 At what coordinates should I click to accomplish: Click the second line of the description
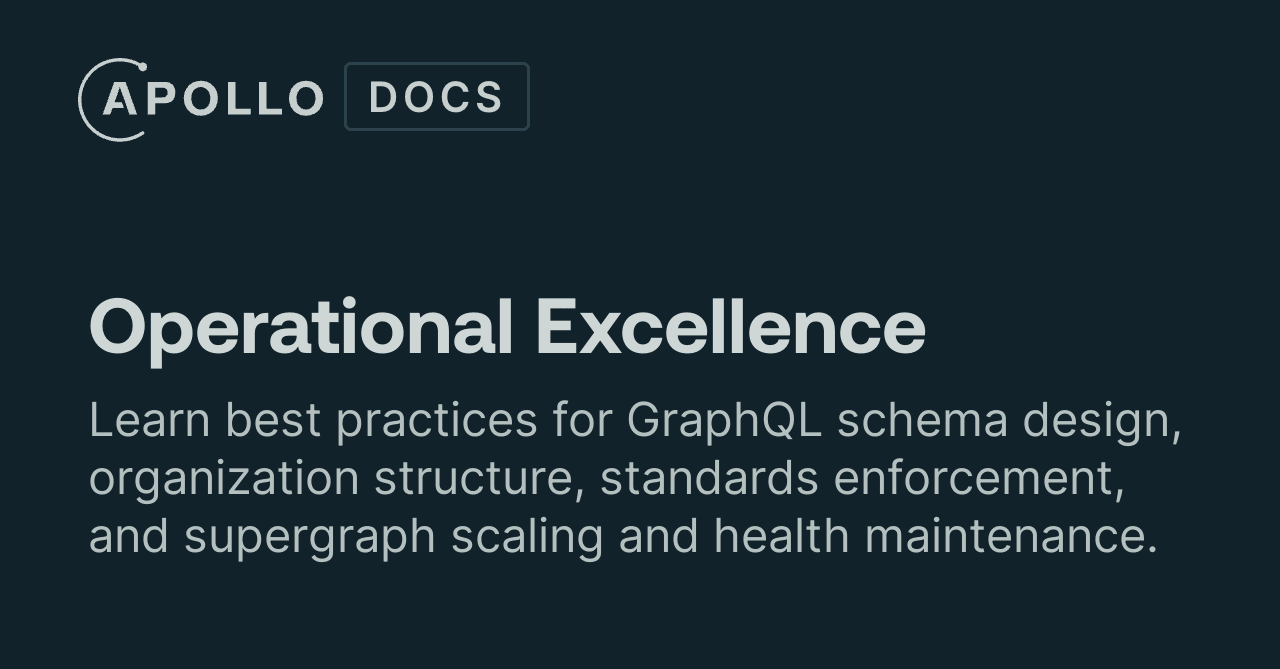607,479
